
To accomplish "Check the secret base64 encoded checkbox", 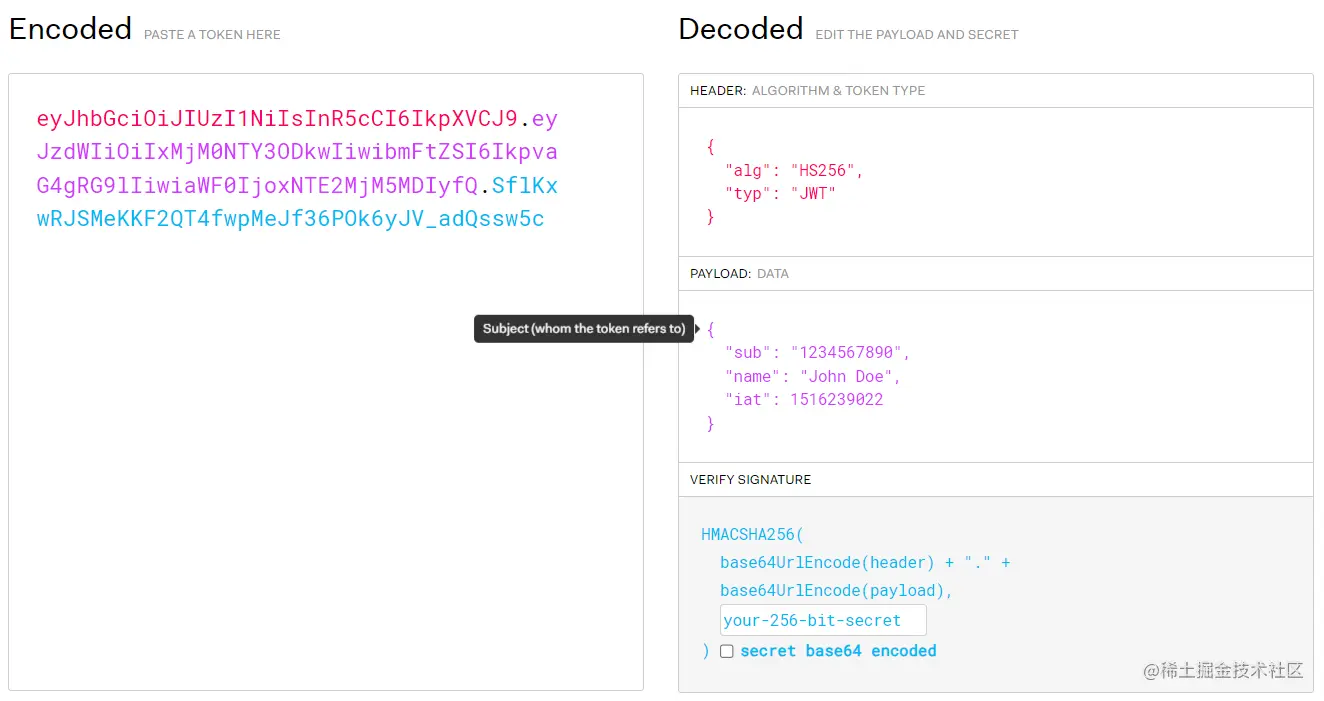I will click(x=727, y=651).
